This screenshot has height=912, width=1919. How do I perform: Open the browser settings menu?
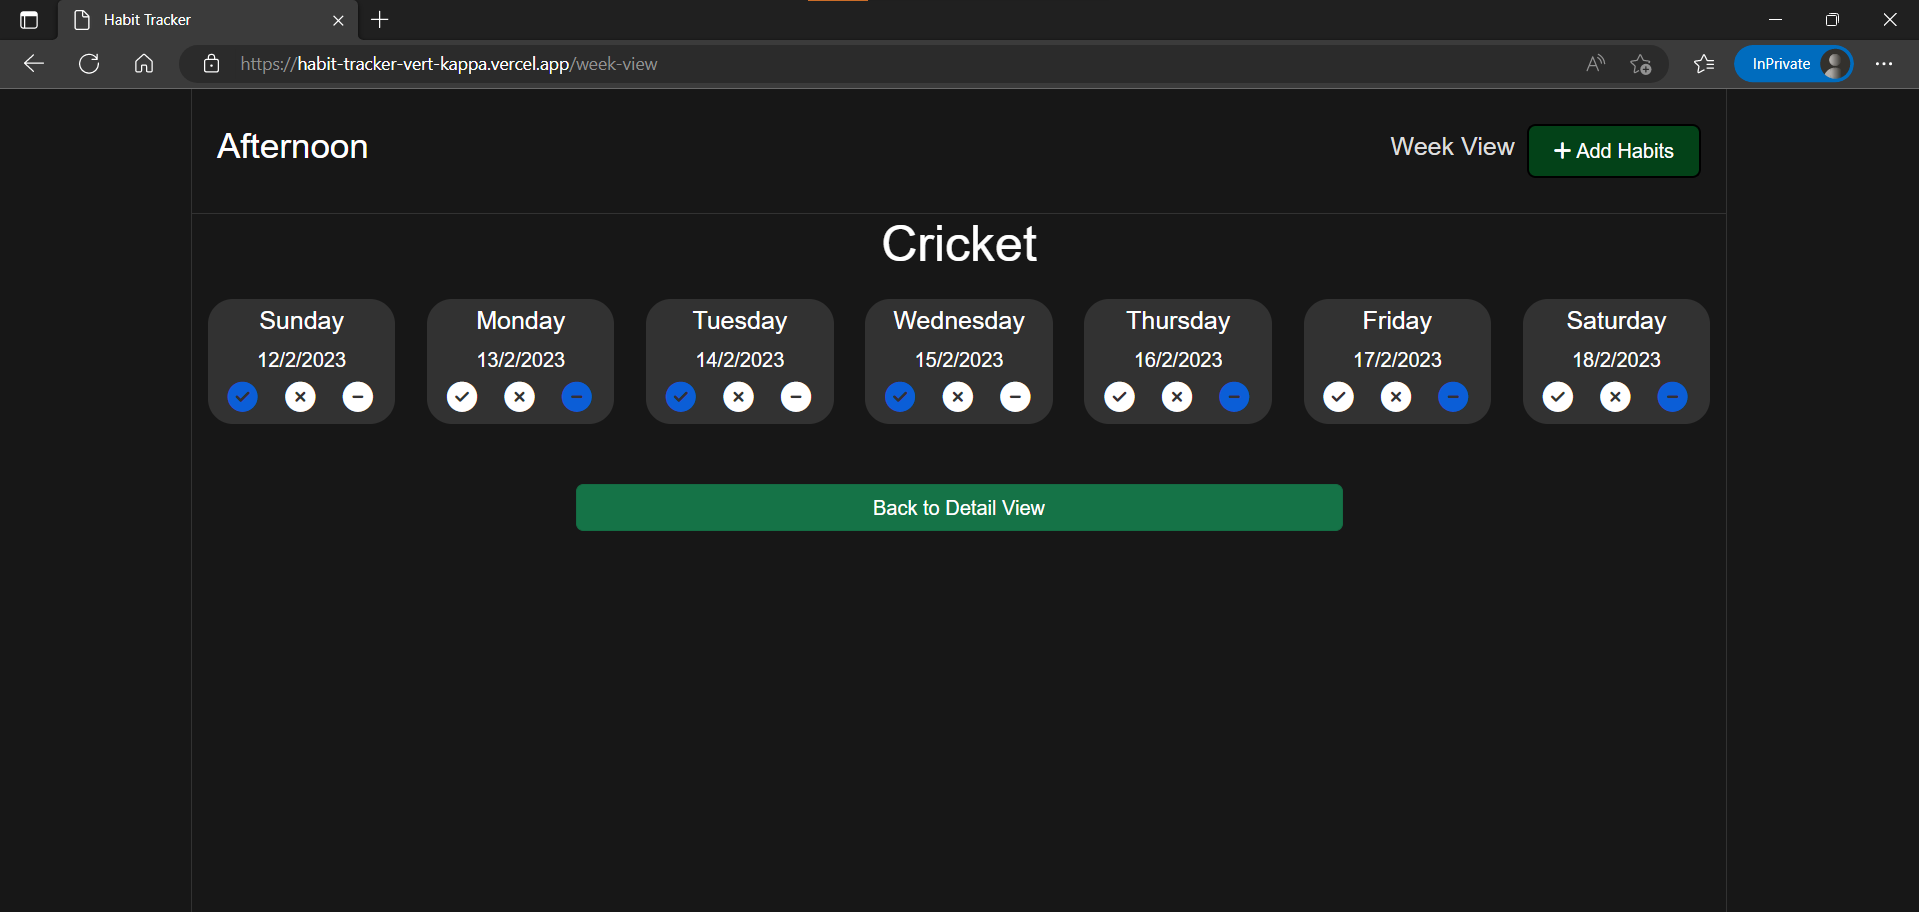coord(1885,63)
